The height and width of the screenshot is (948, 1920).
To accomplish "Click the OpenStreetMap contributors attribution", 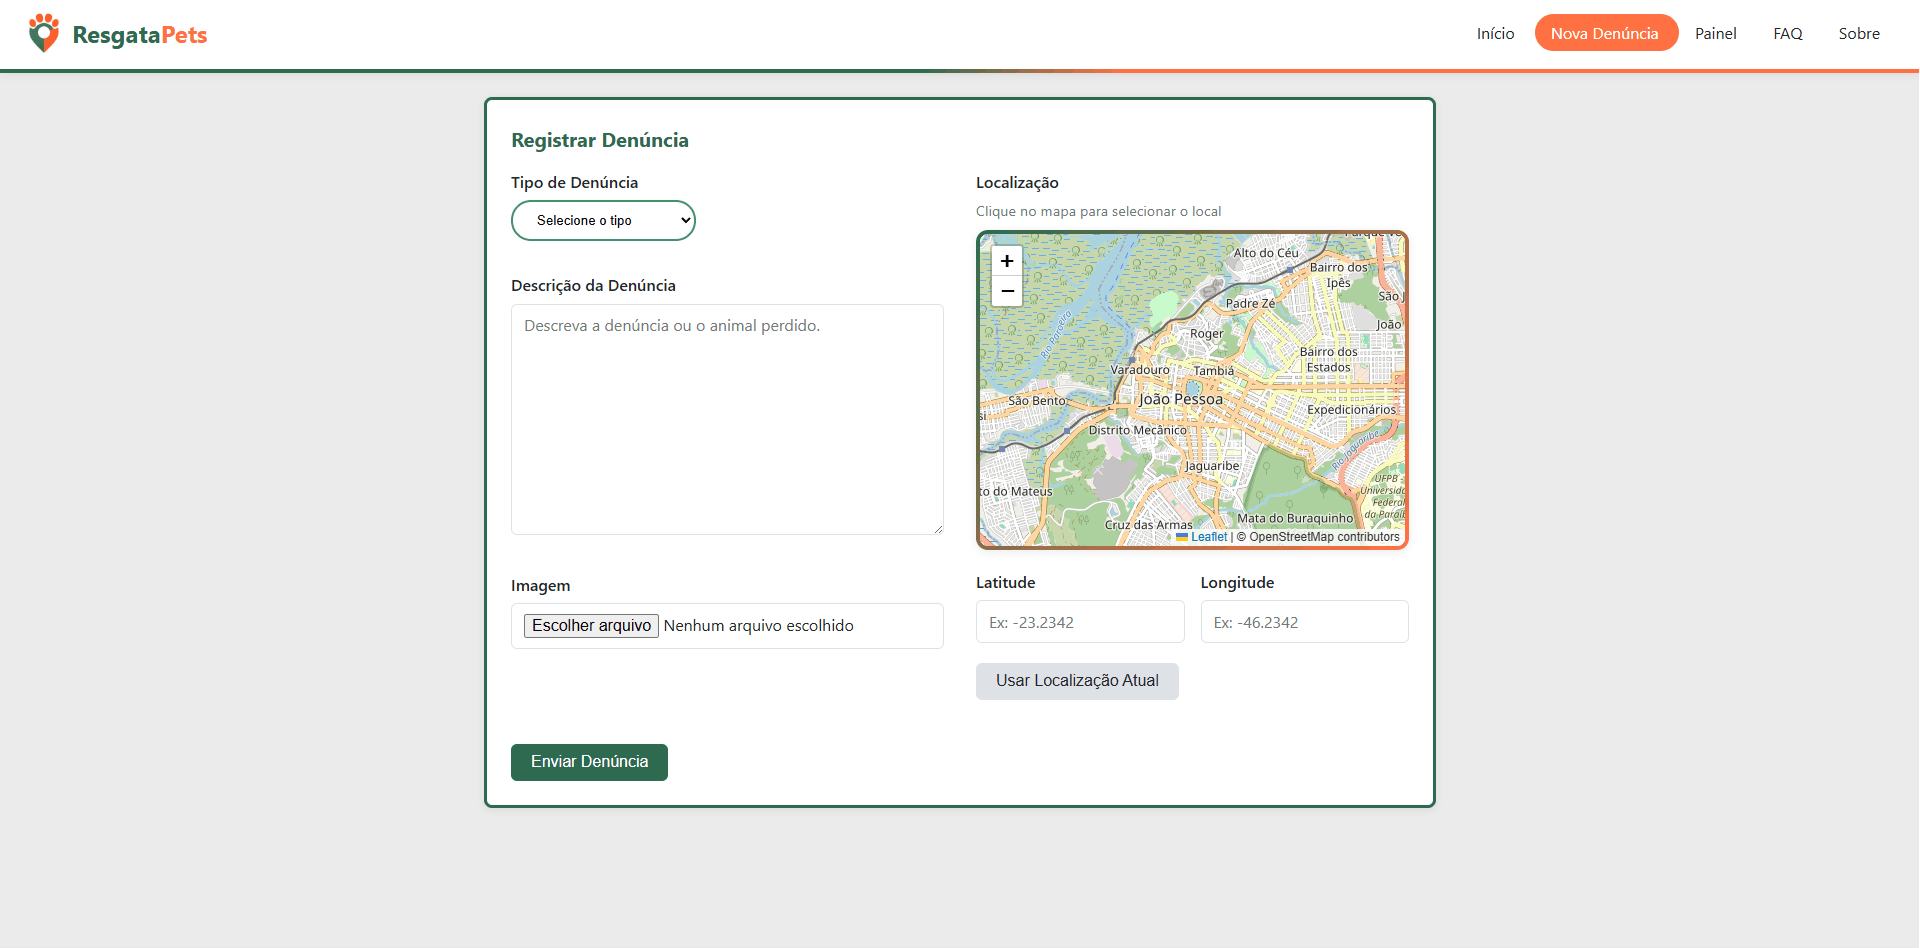I will [1318, 537].
